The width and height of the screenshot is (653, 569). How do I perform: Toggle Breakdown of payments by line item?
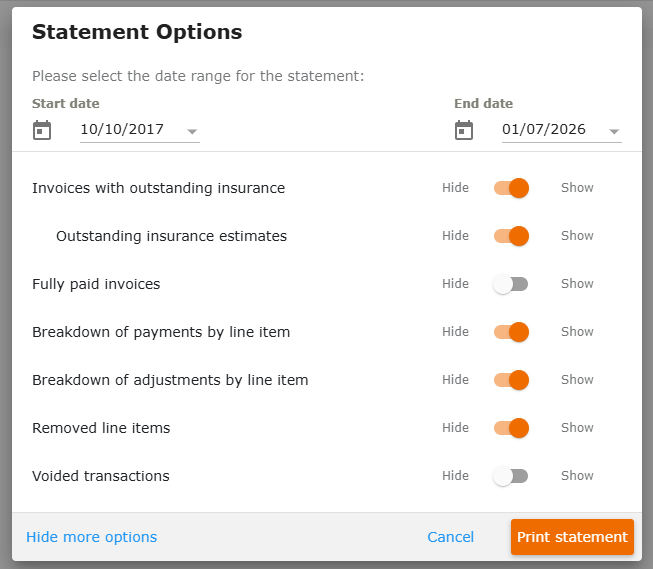tap(511, 332)
